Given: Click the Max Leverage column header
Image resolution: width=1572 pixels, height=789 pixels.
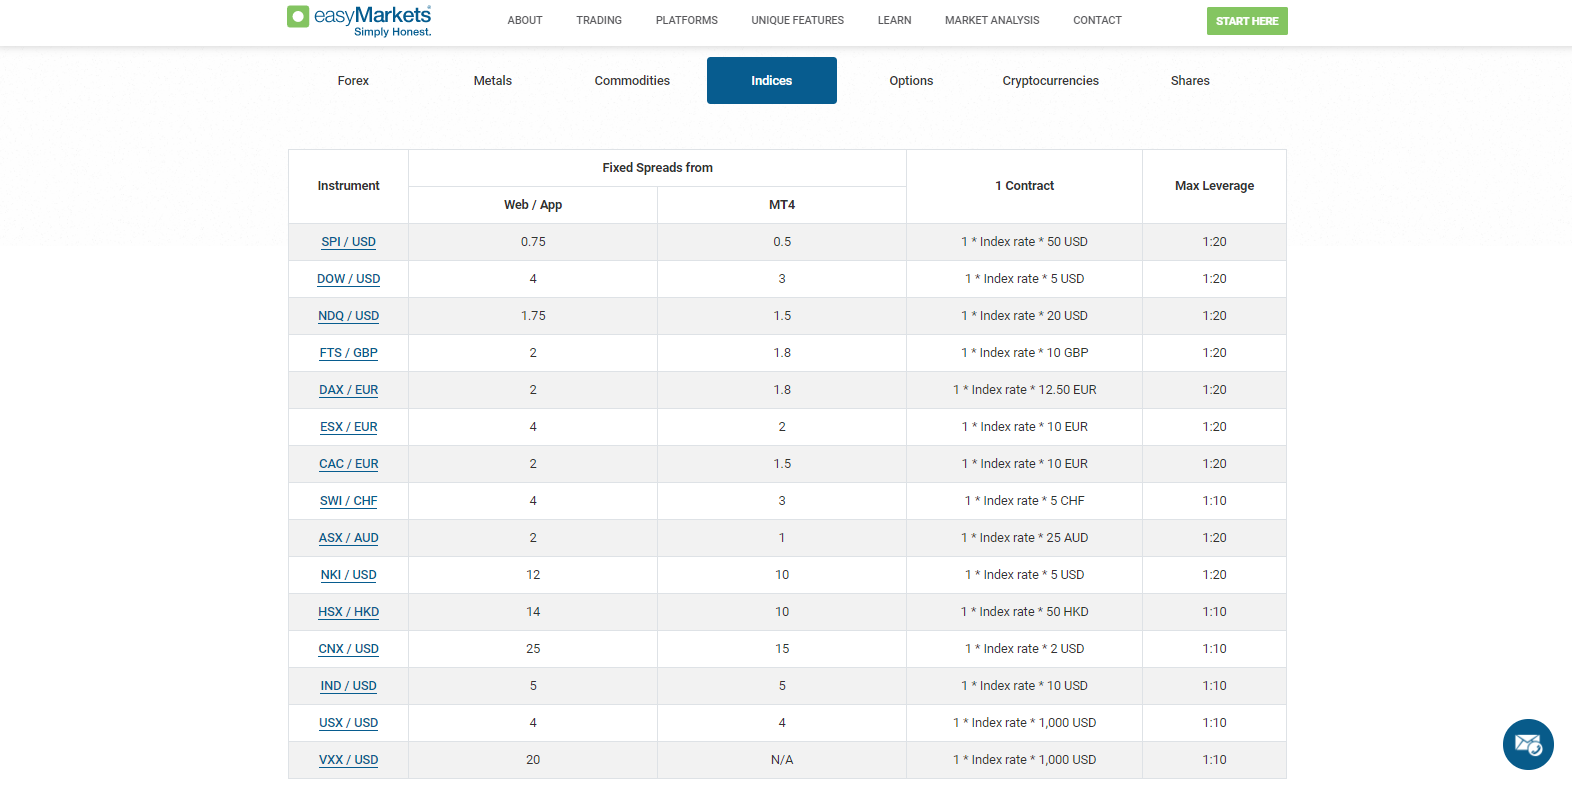Looking at the screenshot, I should (1214, 186).
